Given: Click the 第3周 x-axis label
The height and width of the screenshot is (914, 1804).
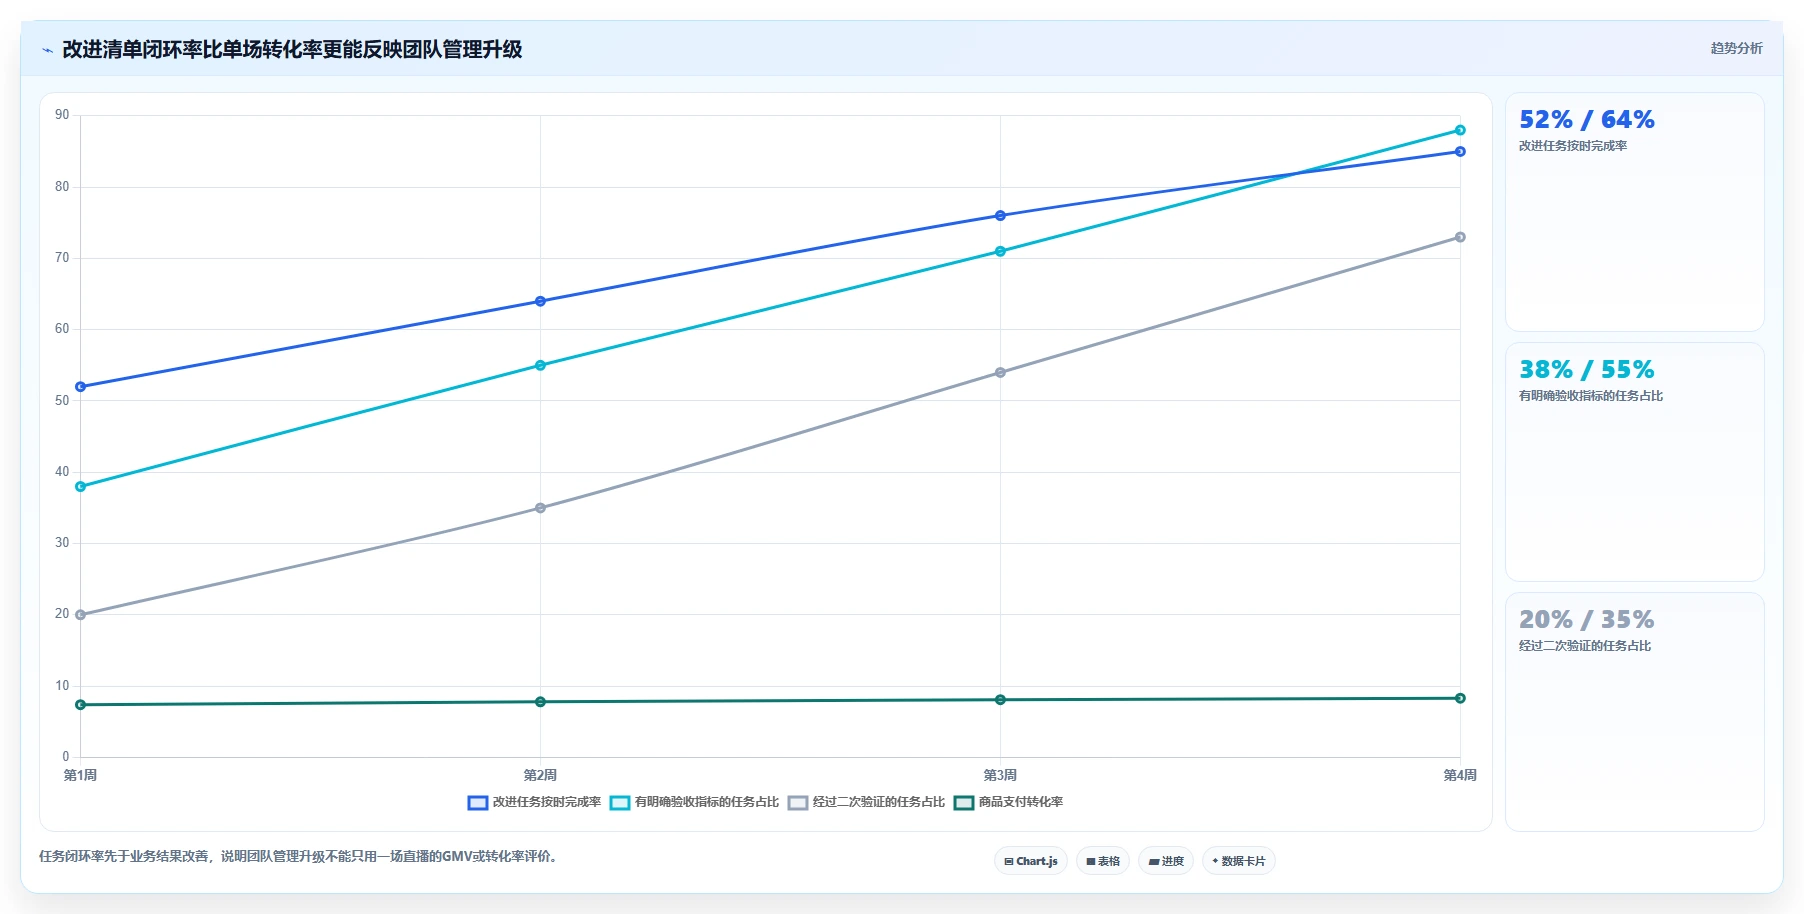Looking at the screenshot, I should (1000, 776).
